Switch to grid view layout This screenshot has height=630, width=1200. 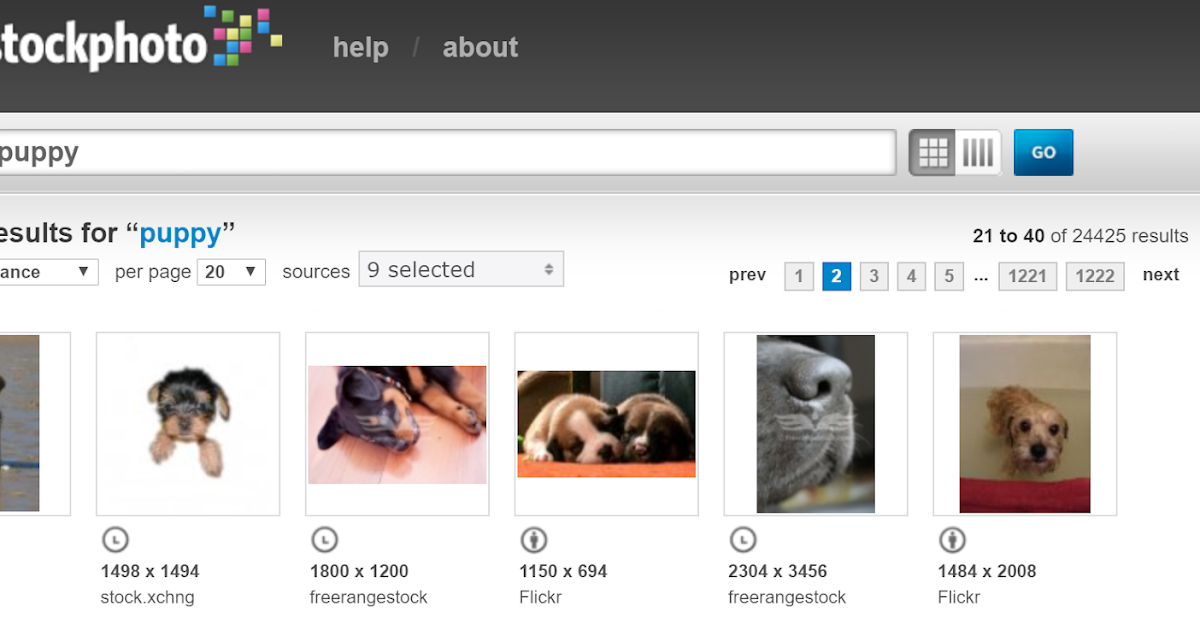pyautogui.click(x=932, y=153)
